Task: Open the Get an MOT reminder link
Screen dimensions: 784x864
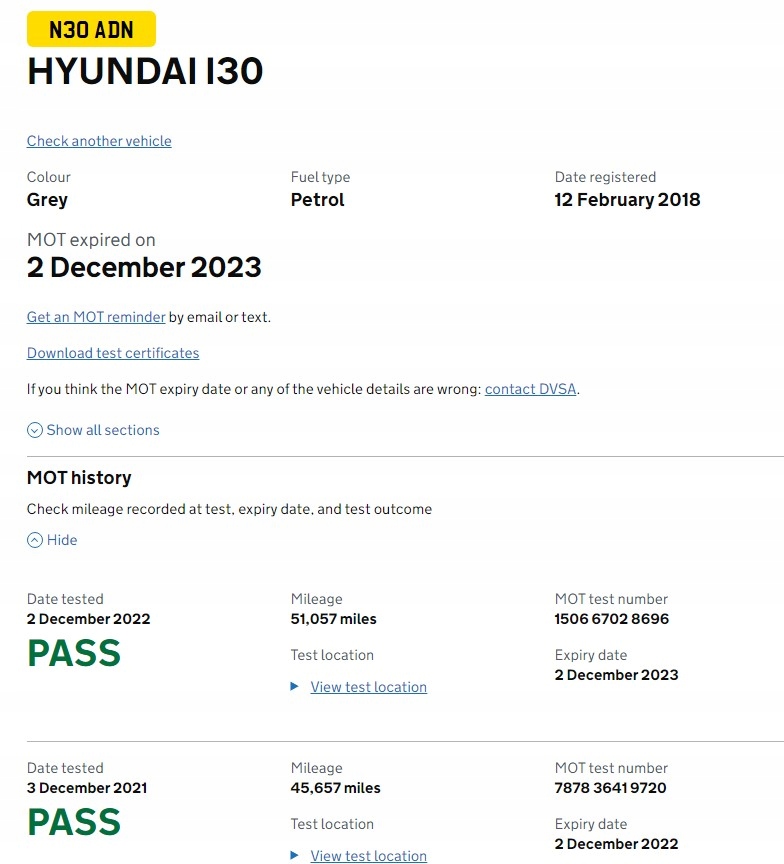Action: click(96, 317)
